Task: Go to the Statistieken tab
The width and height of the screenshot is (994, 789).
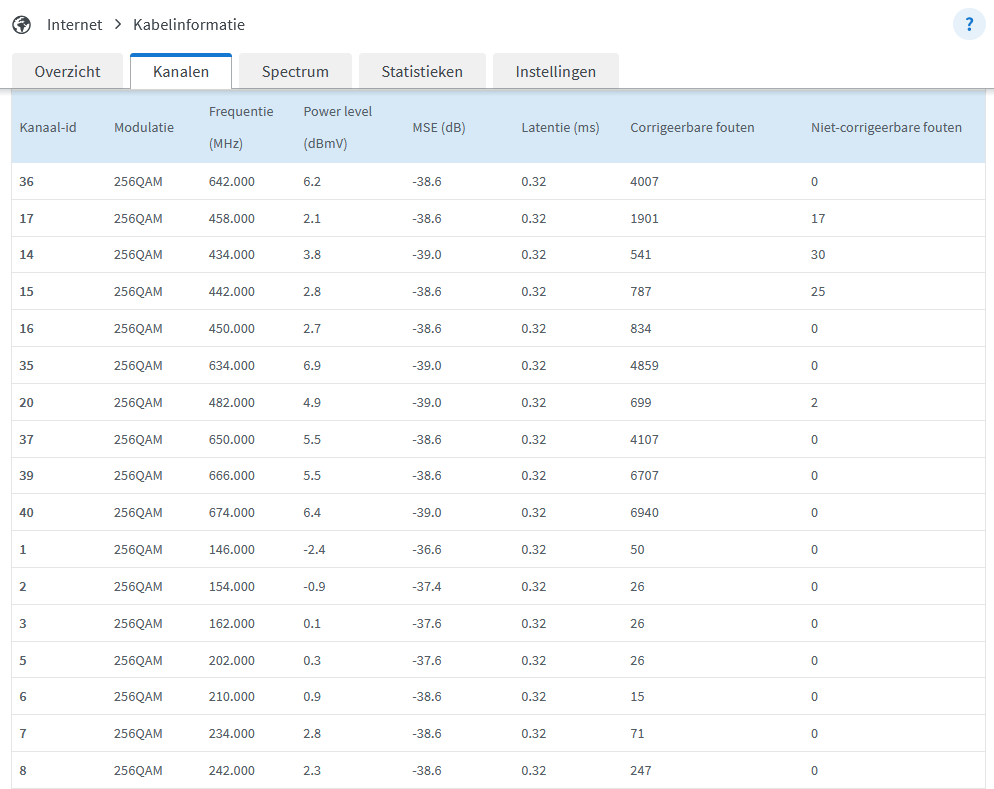Action: [x=422, y=72]
